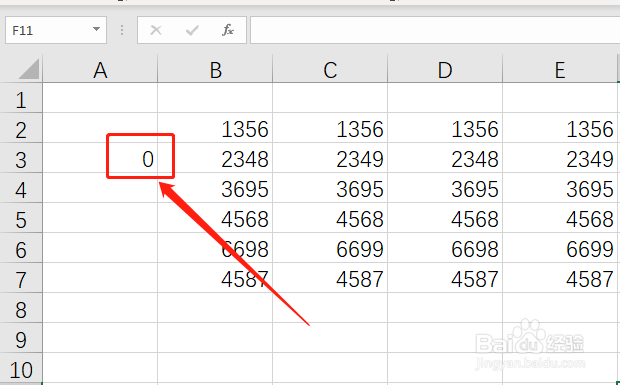Viewport: 620px width, 385px height.
Task: Select cell D2 with 1356
Action: pyautogui.click(x=445, y=128)
